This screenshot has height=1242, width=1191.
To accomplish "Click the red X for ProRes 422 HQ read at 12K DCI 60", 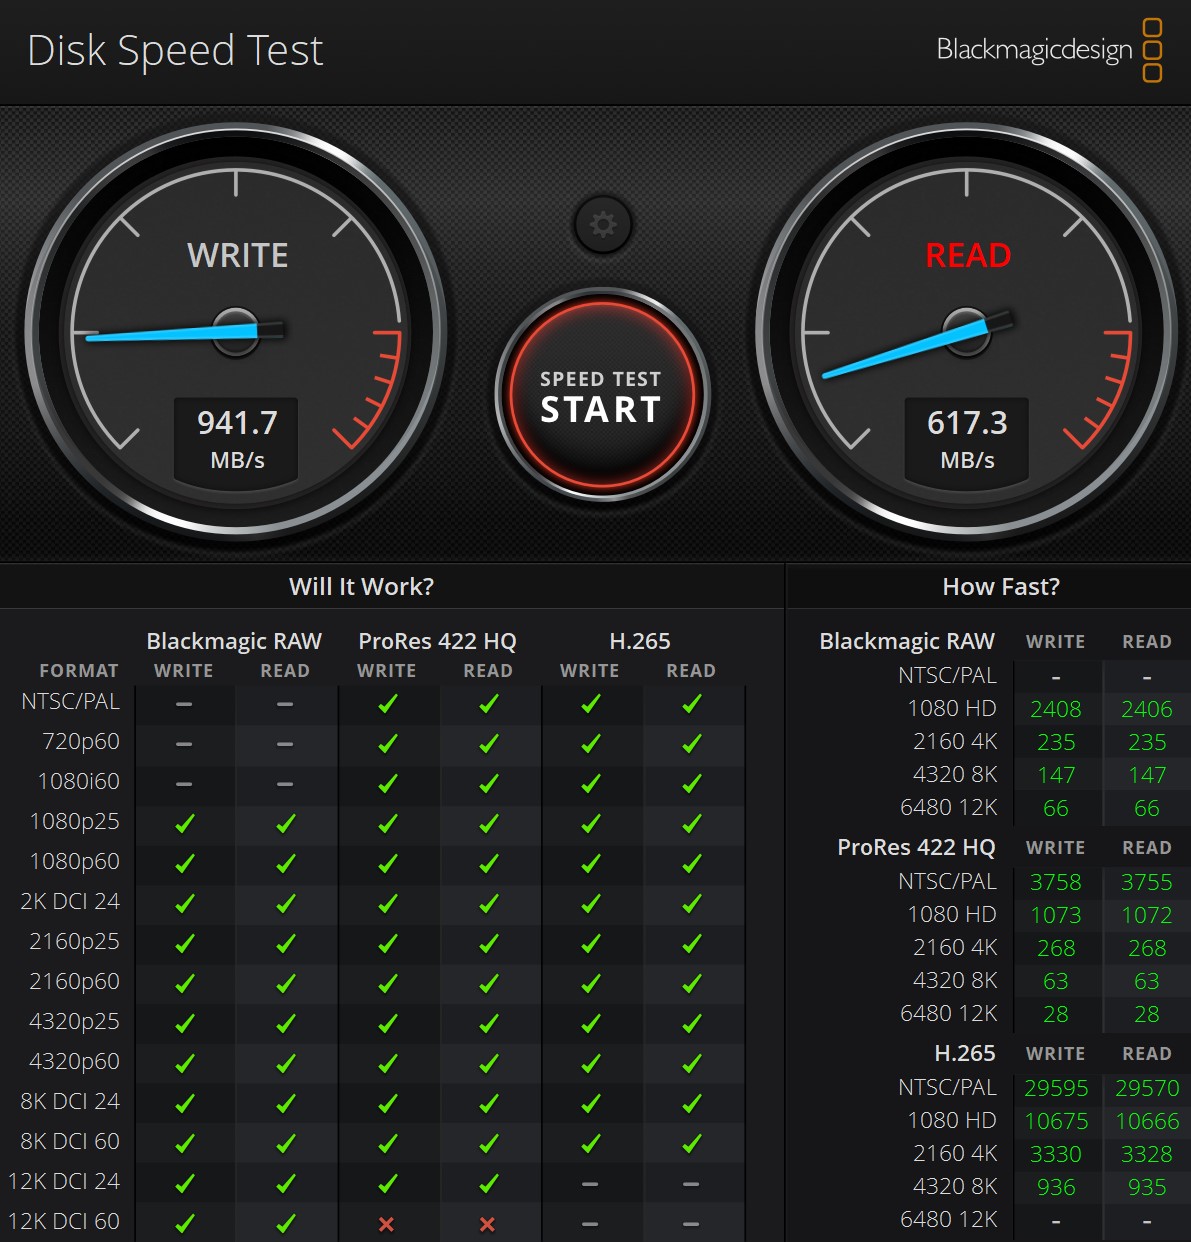I will 488,1224.
